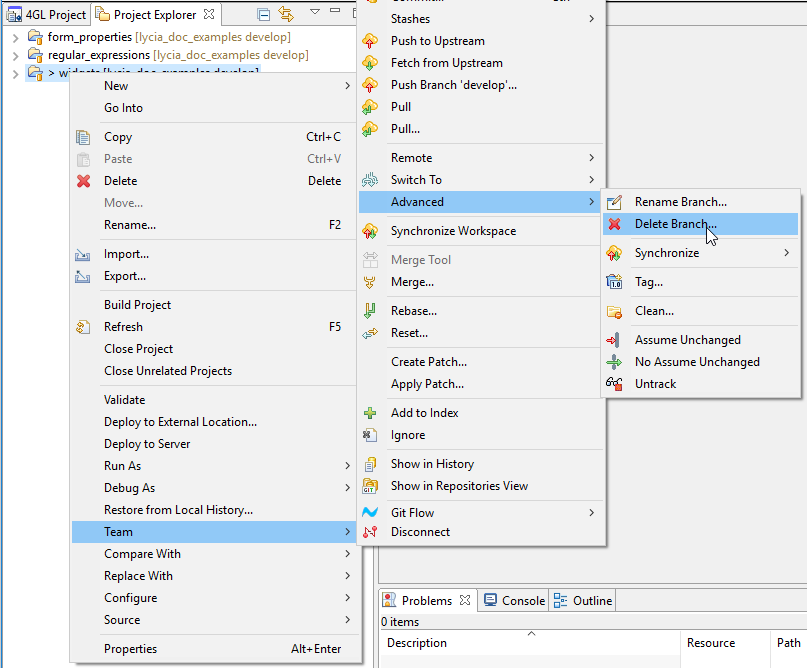Click the Assume Unchanged icon
Screen dimensions: 807x668
click(x=615, y=340)
